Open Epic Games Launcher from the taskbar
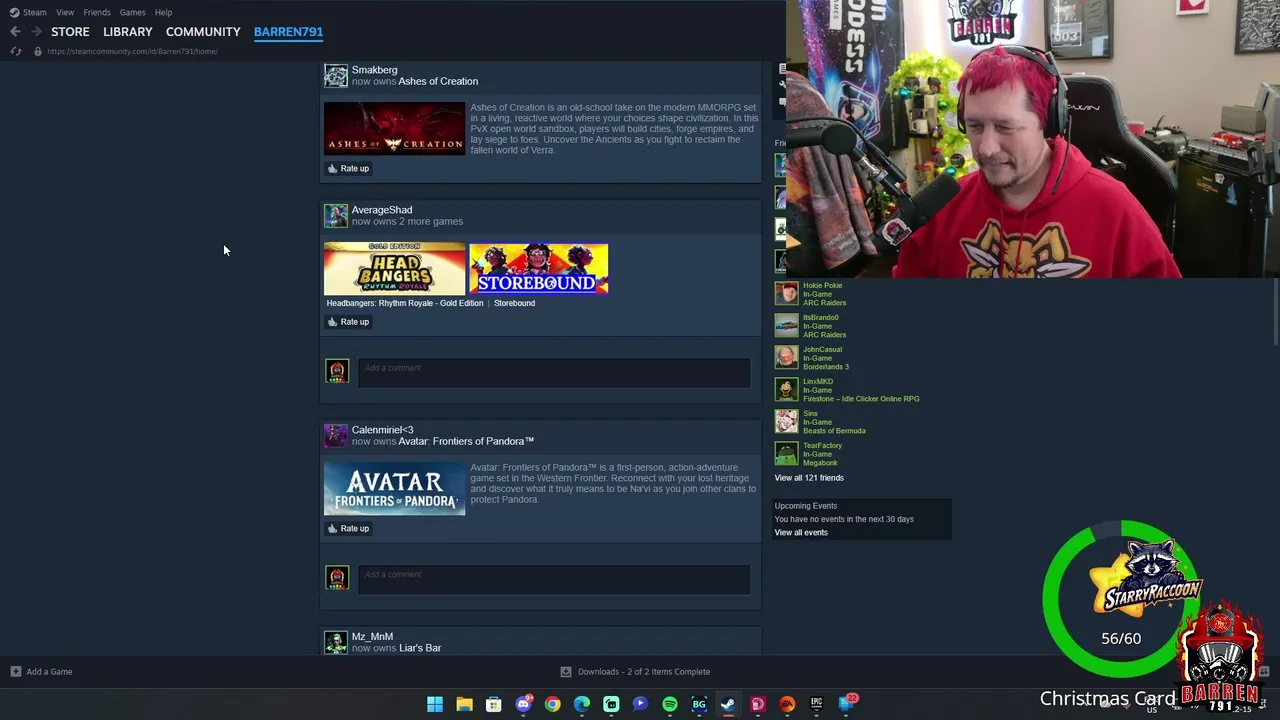1280x720 pixels. (816, 705)
